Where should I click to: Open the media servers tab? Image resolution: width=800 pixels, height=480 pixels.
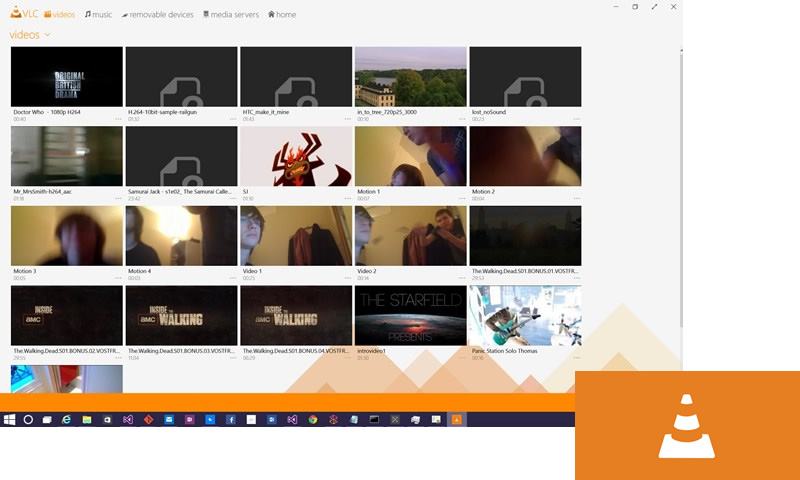coord(231,14)
